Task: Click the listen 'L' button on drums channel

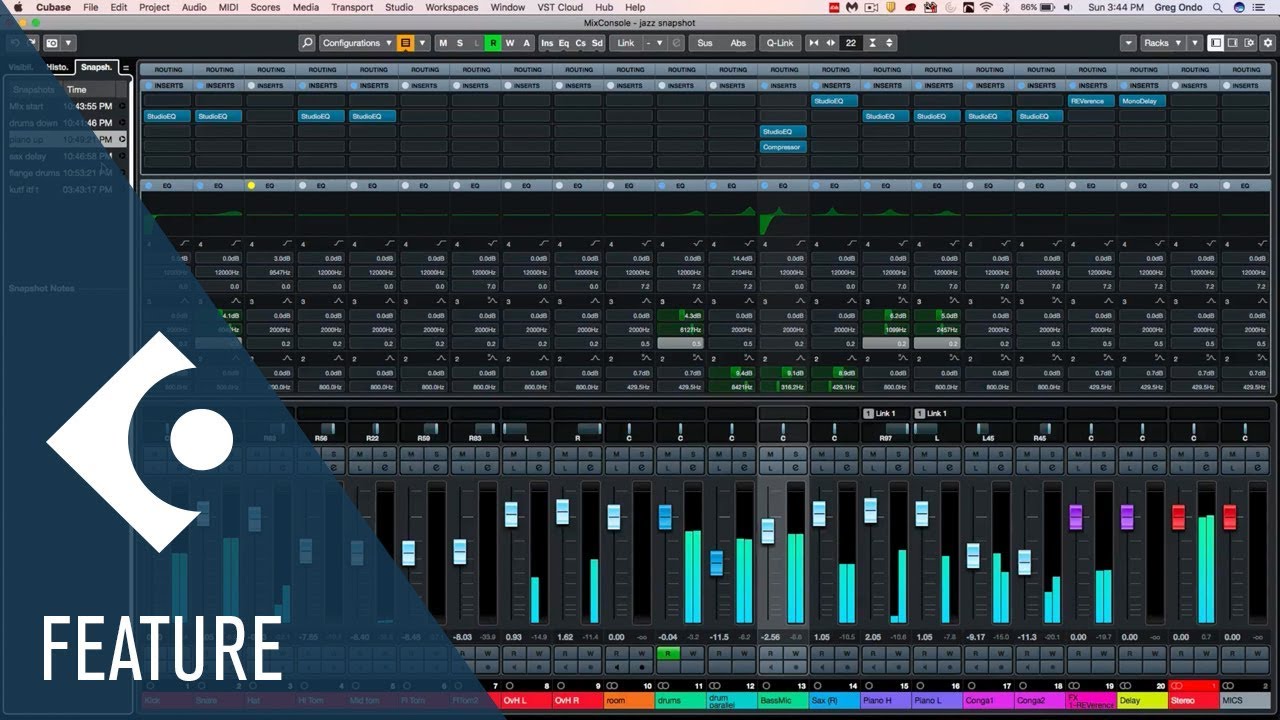Action: click(x=667, y=468)
